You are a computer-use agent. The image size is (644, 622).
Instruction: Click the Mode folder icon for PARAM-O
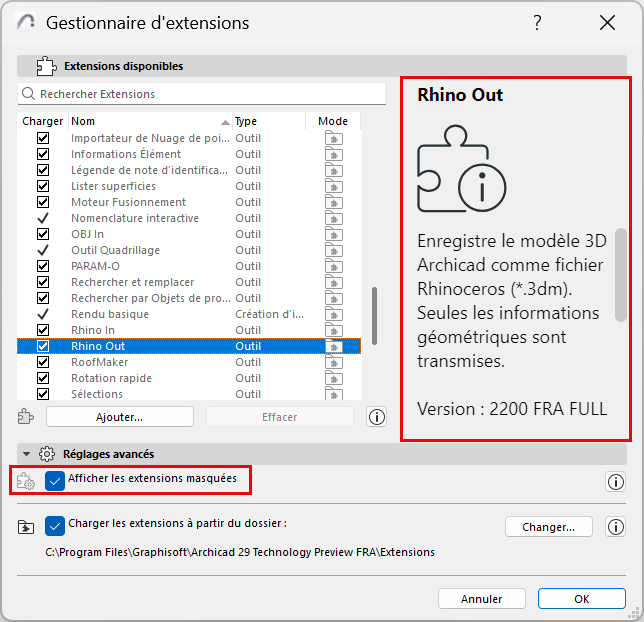333,266
